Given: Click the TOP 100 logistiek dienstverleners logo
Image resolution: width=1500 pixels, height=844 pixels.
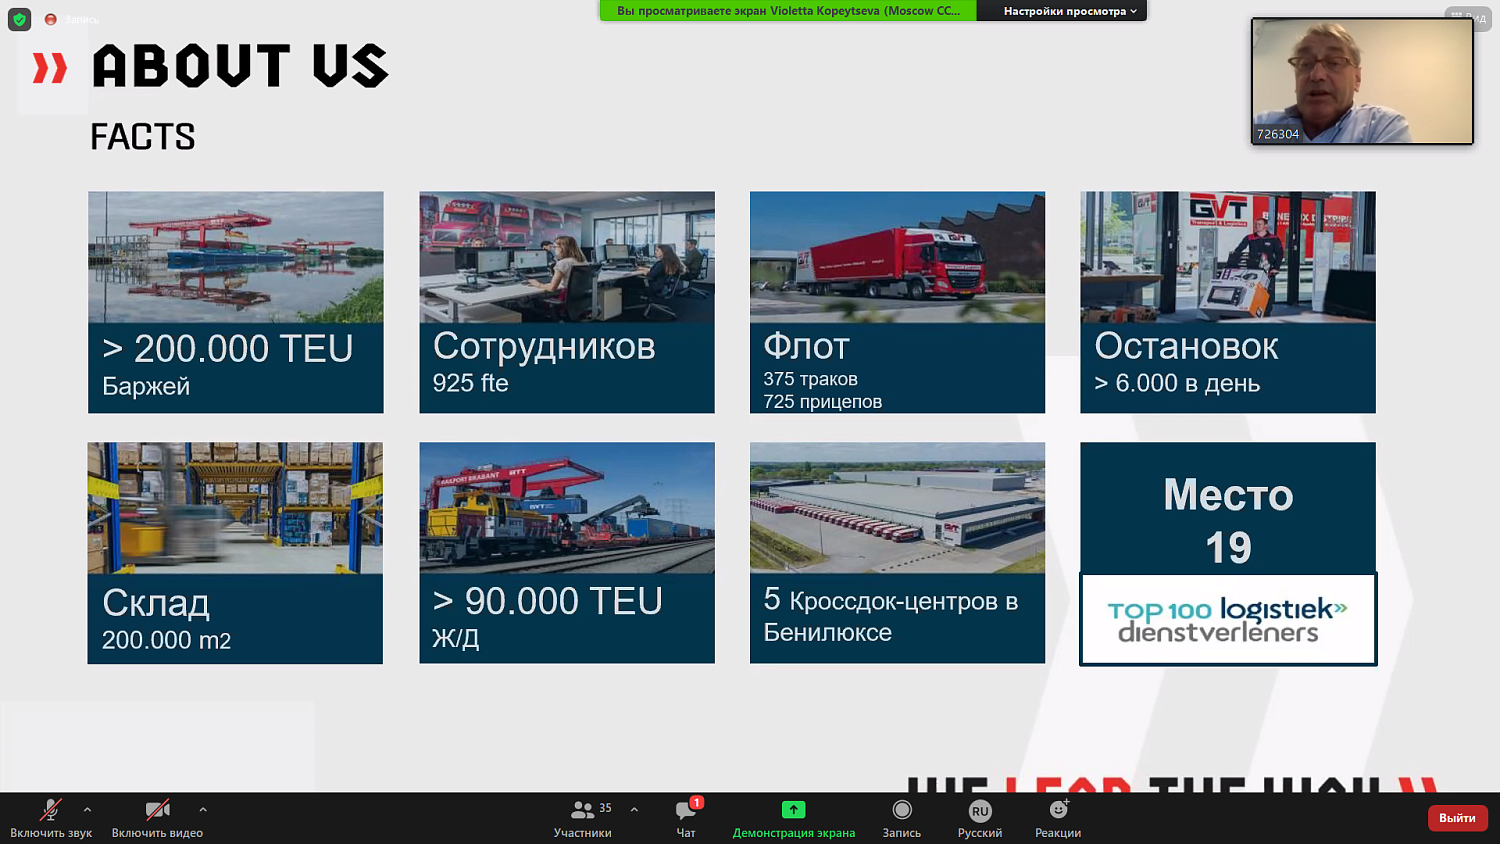Looking at the screenshot, I should [x=1228, y=620].
